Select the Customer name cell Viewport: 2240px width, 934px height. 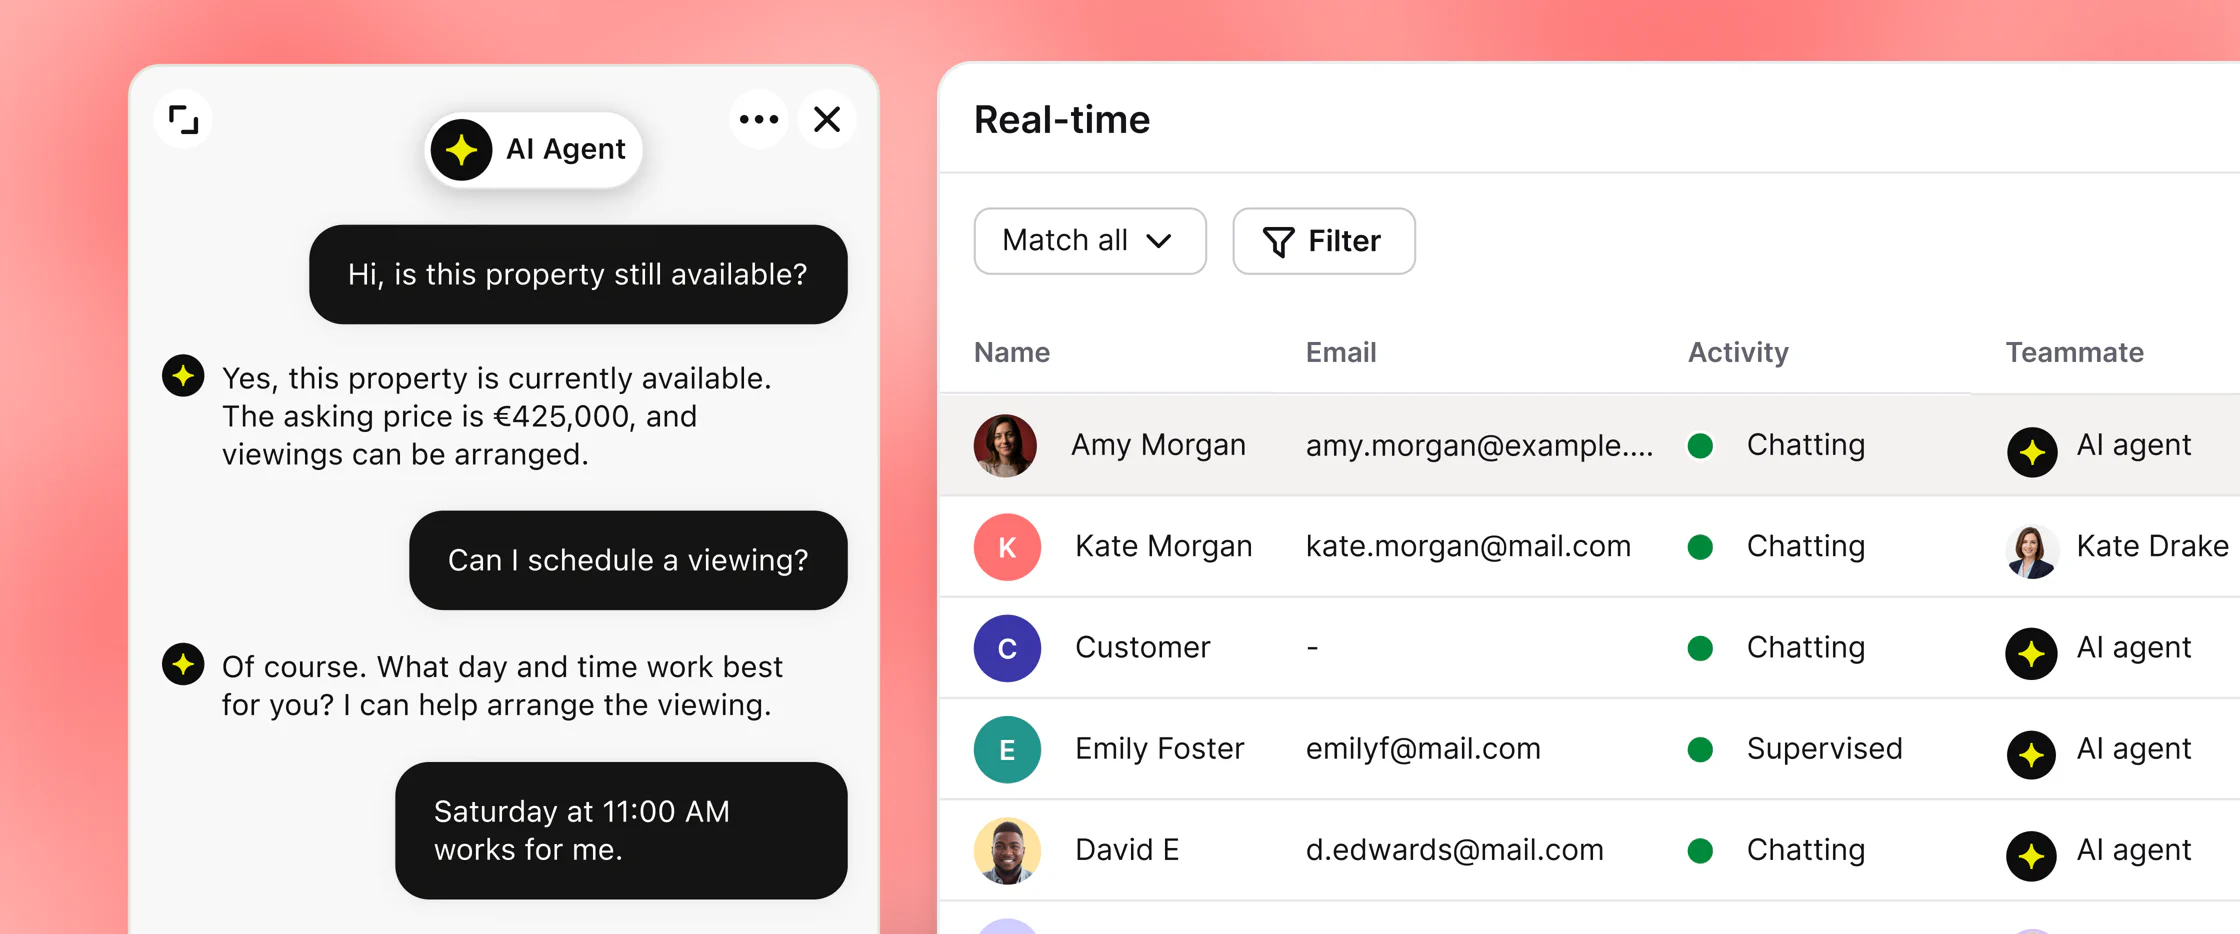(1142, 647)
